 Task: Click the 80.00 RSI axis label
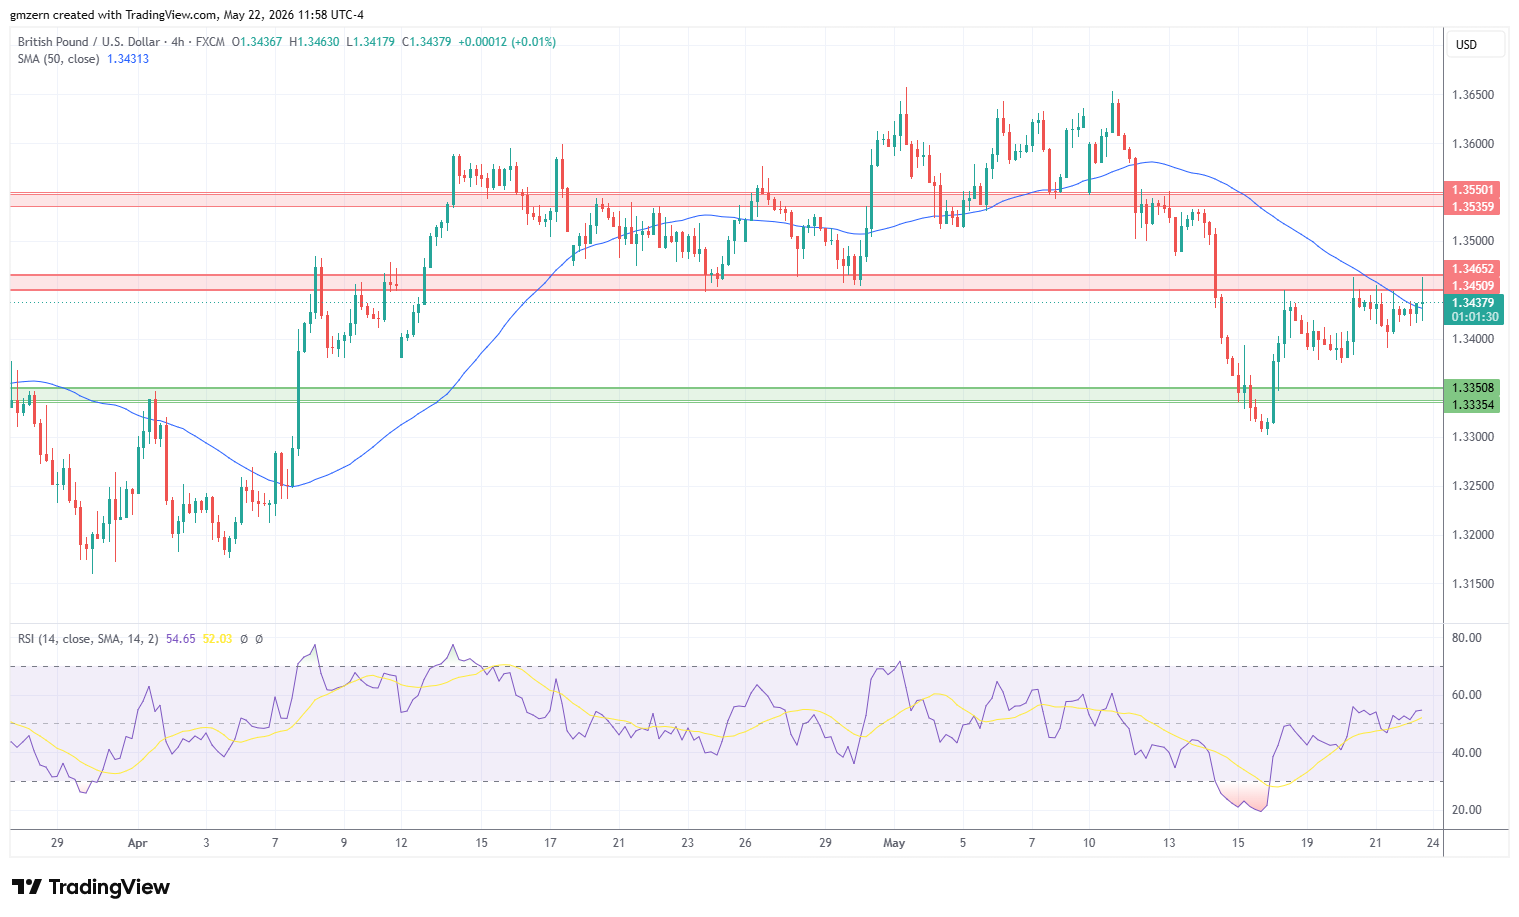pos(1466,638)
